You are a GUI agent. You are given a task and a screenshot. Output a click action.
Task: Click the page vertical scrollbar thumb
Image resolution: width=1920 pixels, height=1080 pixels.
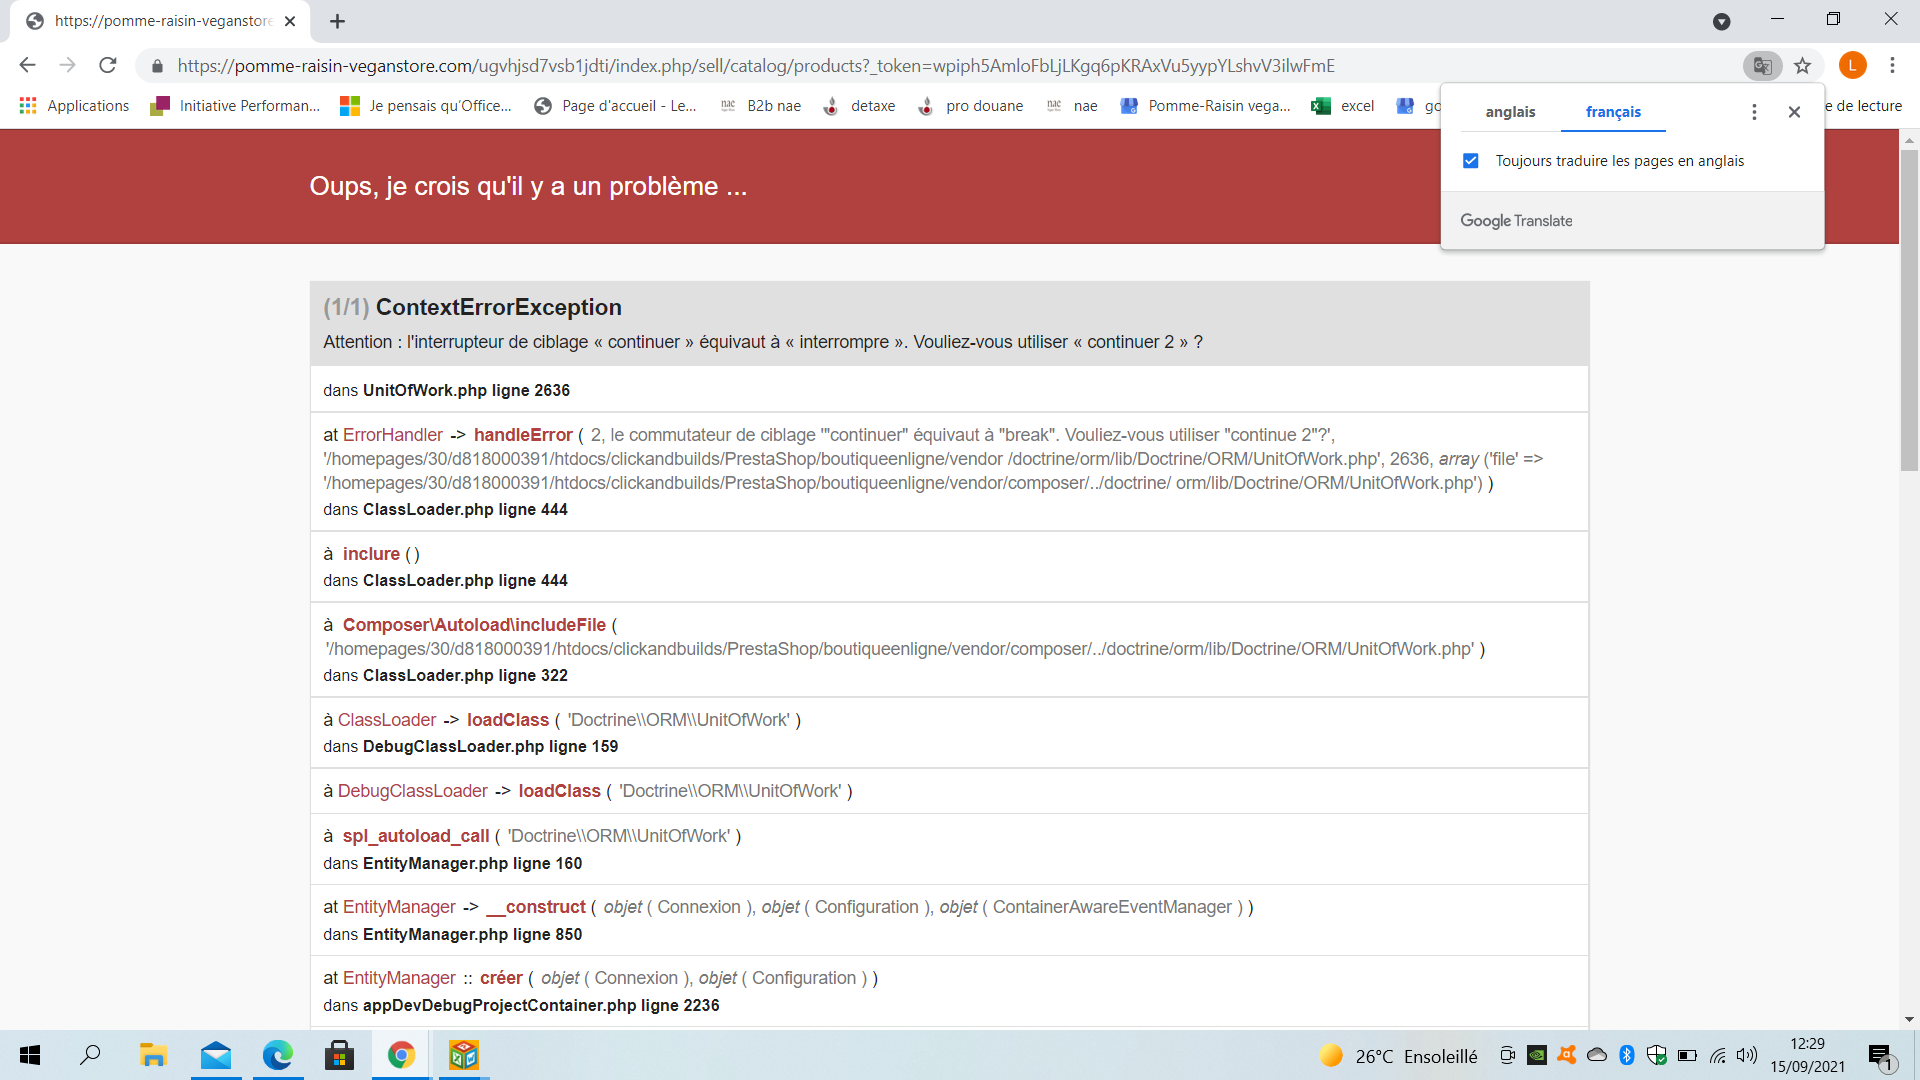click(x=1909, y=310)
